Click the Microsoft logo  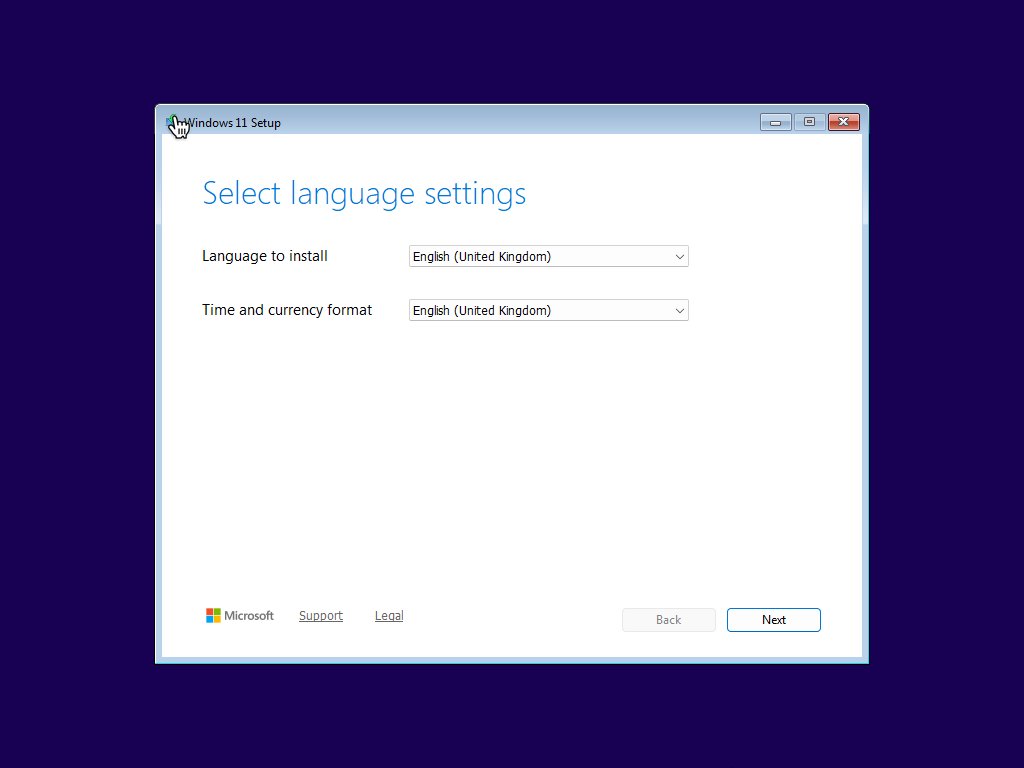(x=239, y=615)
